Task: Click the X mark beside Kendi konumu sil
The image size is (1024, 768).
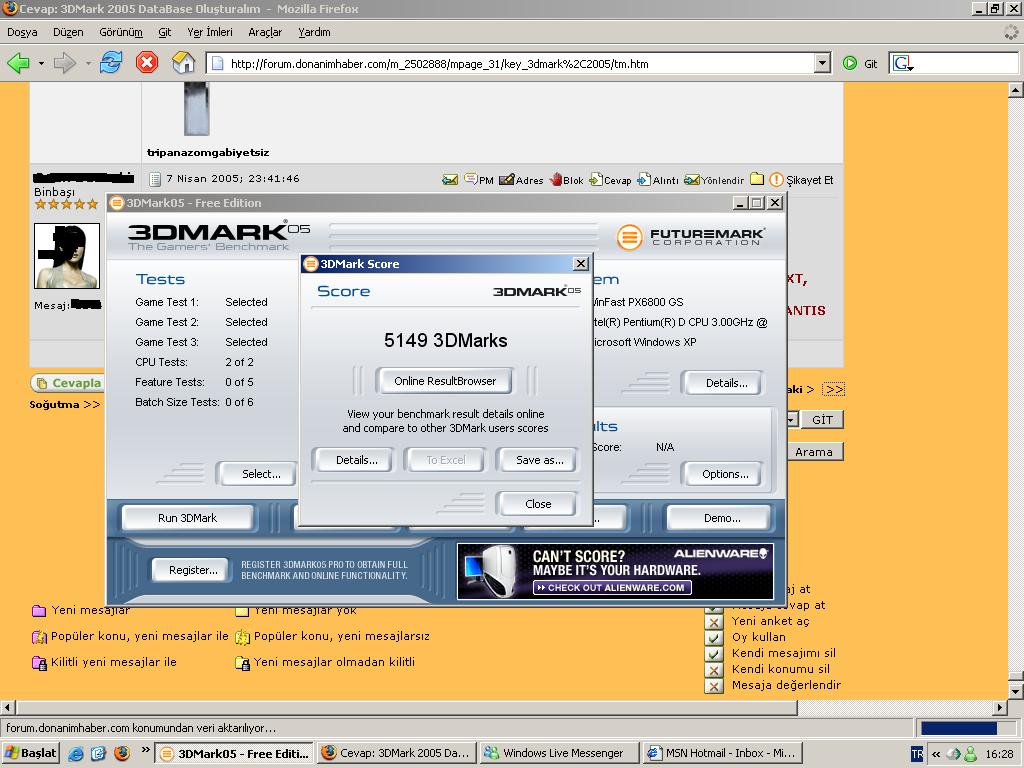Action: [x=714, y=670]
